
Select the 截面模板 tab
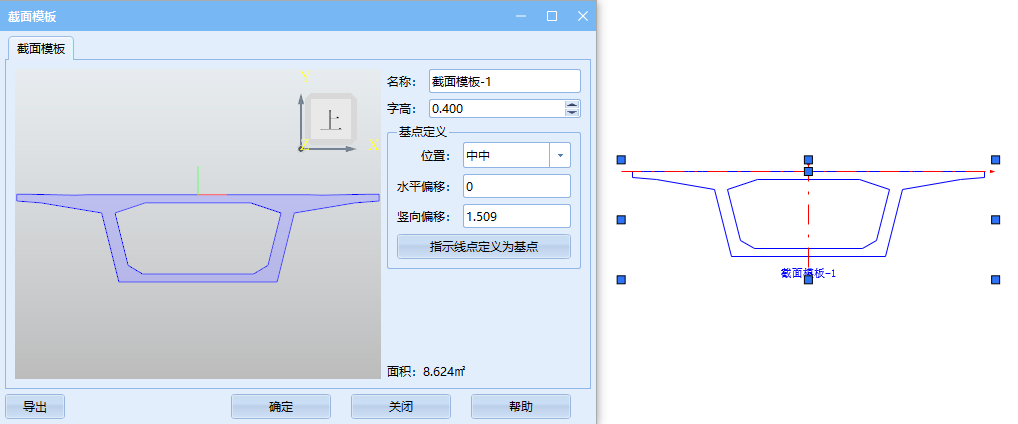(x=41, y=49)
